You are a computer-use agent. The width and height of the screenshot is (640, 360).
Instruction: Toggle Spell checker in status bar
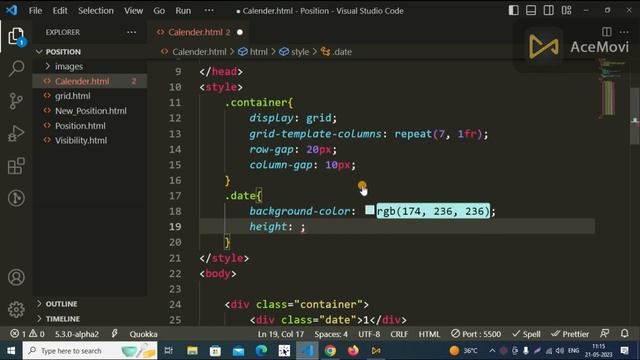pos(527,334)
